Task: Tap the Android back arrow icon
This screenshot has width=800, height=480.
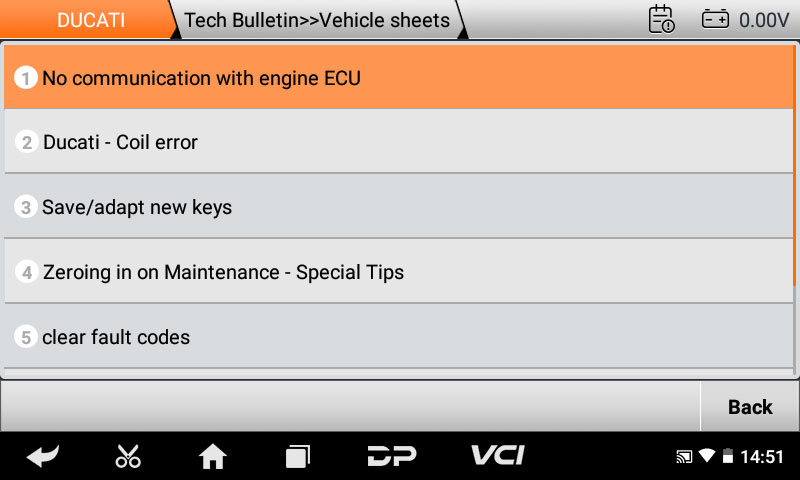Action: pyautogui.click(x=42, y=457)
